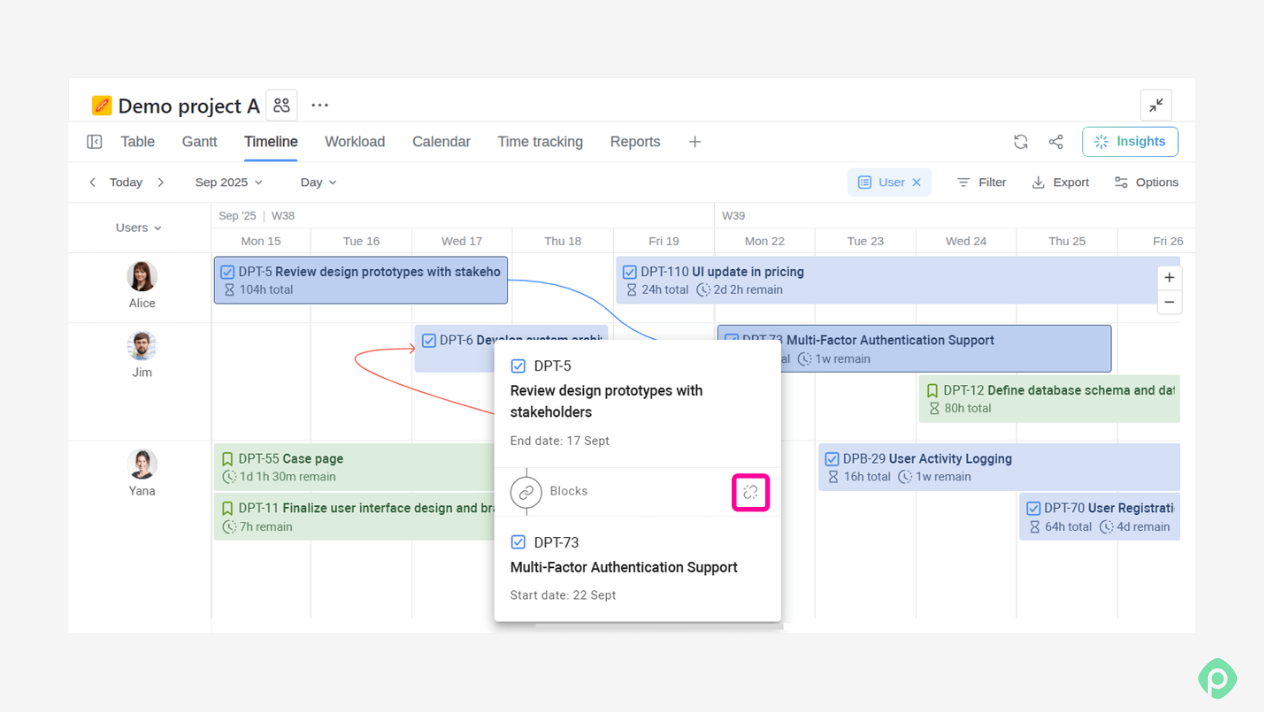The width and height of the screenshot is (1264, 712).
Task: Click the Demo project A pencil icon
Action: tap(101, 105)
